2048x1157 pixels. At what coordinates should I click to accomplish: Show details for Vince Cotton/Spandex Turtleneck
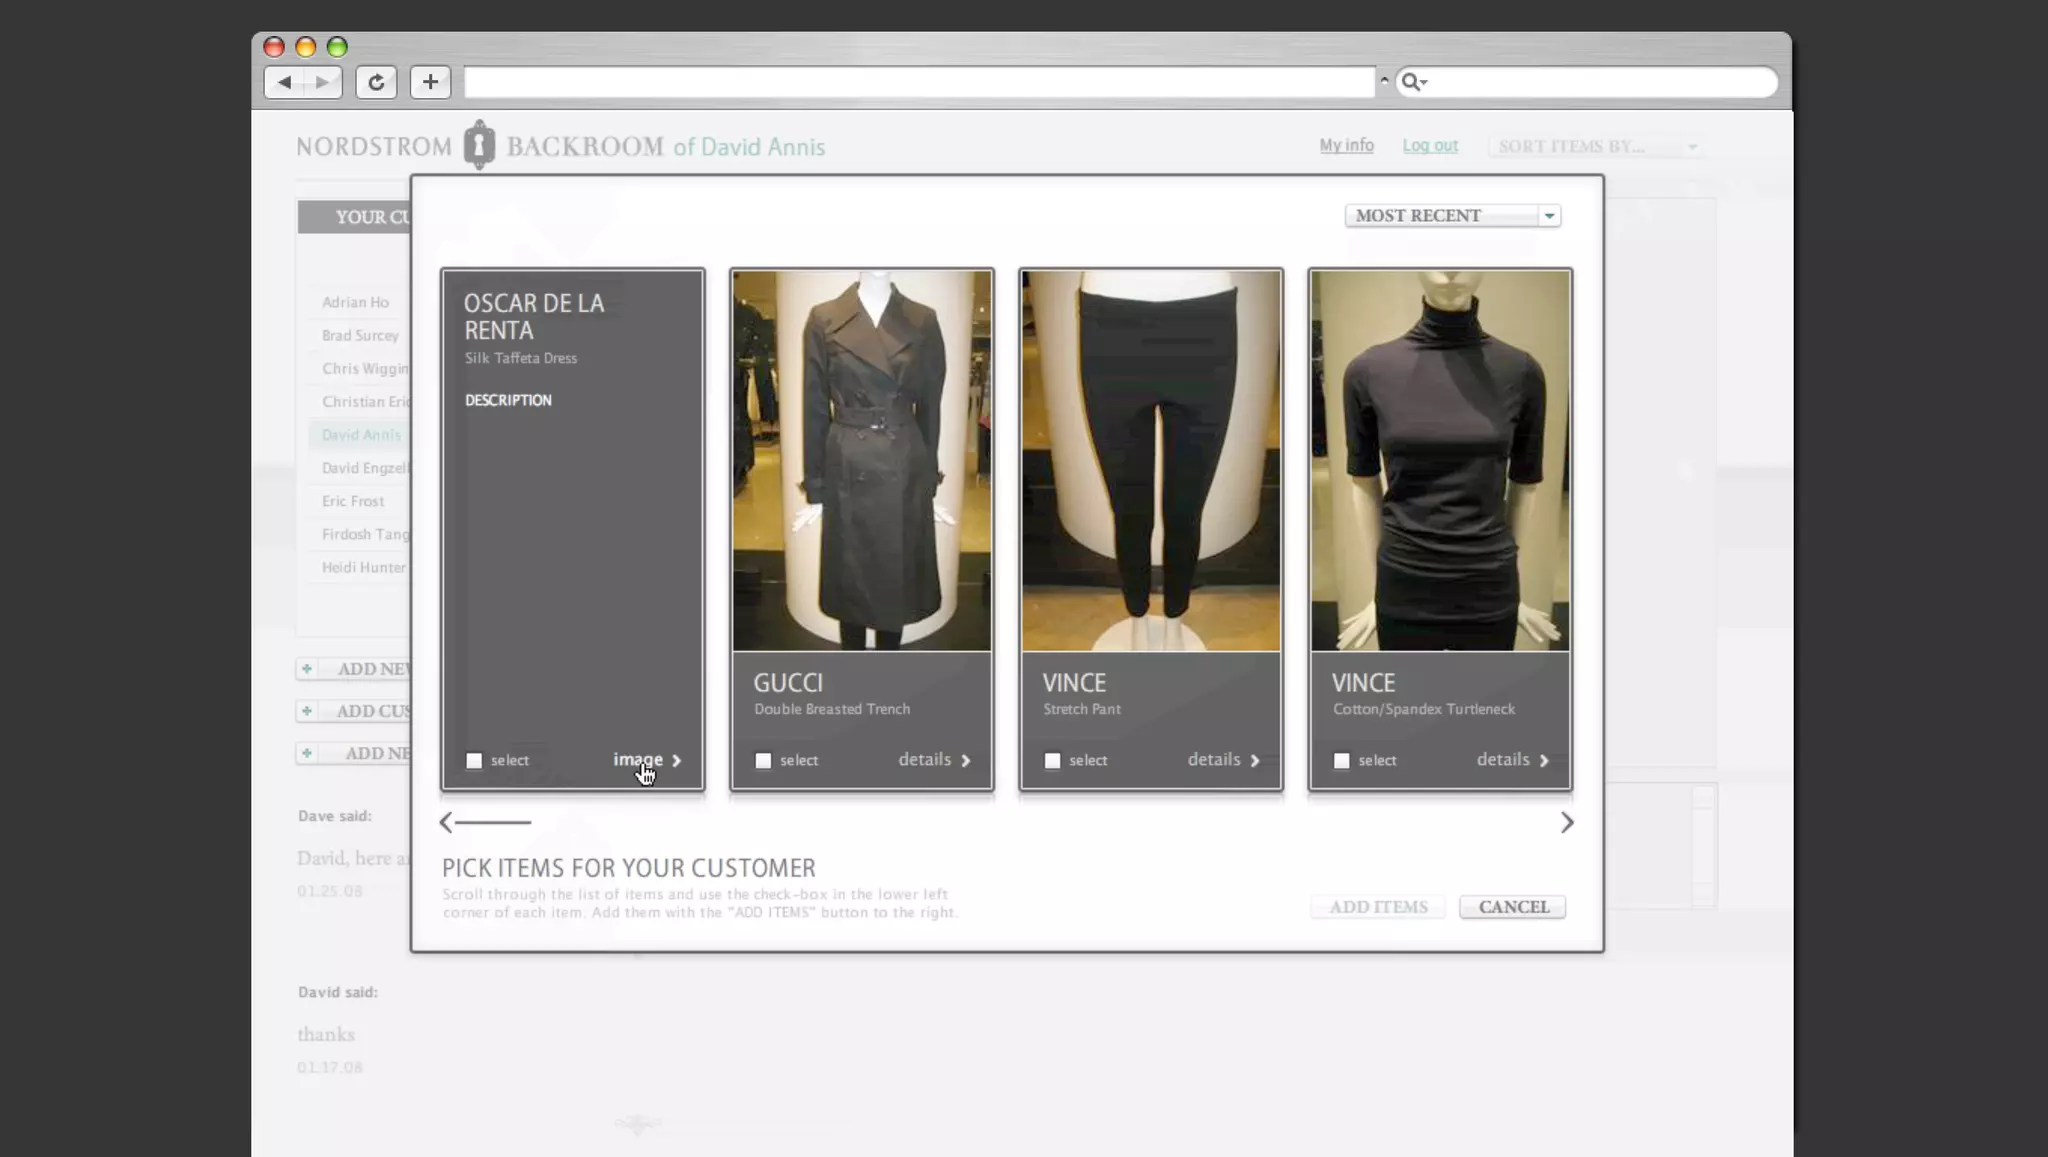pyautogui.click(x=1512, y=760)
